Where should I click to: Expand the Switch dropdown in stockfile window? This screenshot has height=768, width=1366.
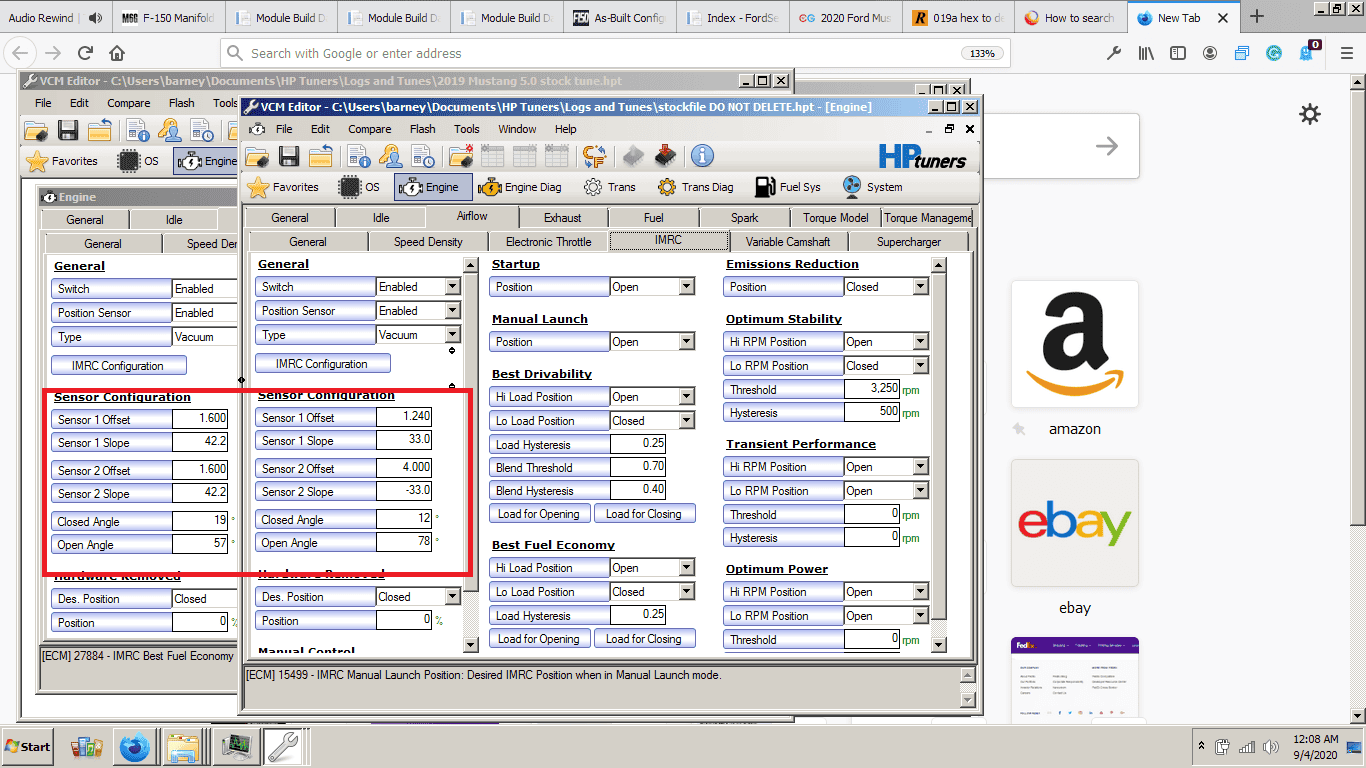452,287
